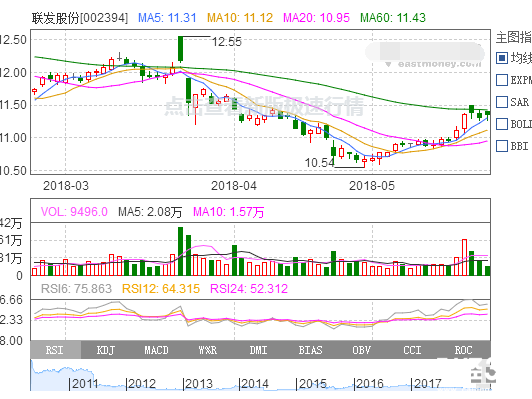This screenshot has height=399, width=532.
Task: Toggle the SAR indicator checkbox
Action: click(502, 102)
